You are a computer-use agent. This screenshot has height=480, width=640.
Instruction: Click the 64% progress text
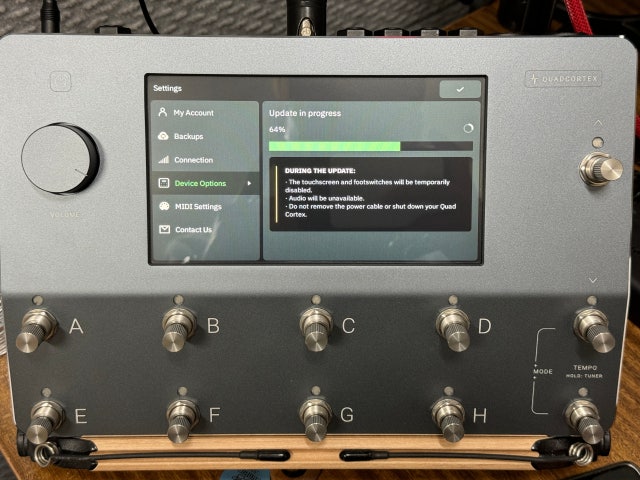(x=277, y=129)
